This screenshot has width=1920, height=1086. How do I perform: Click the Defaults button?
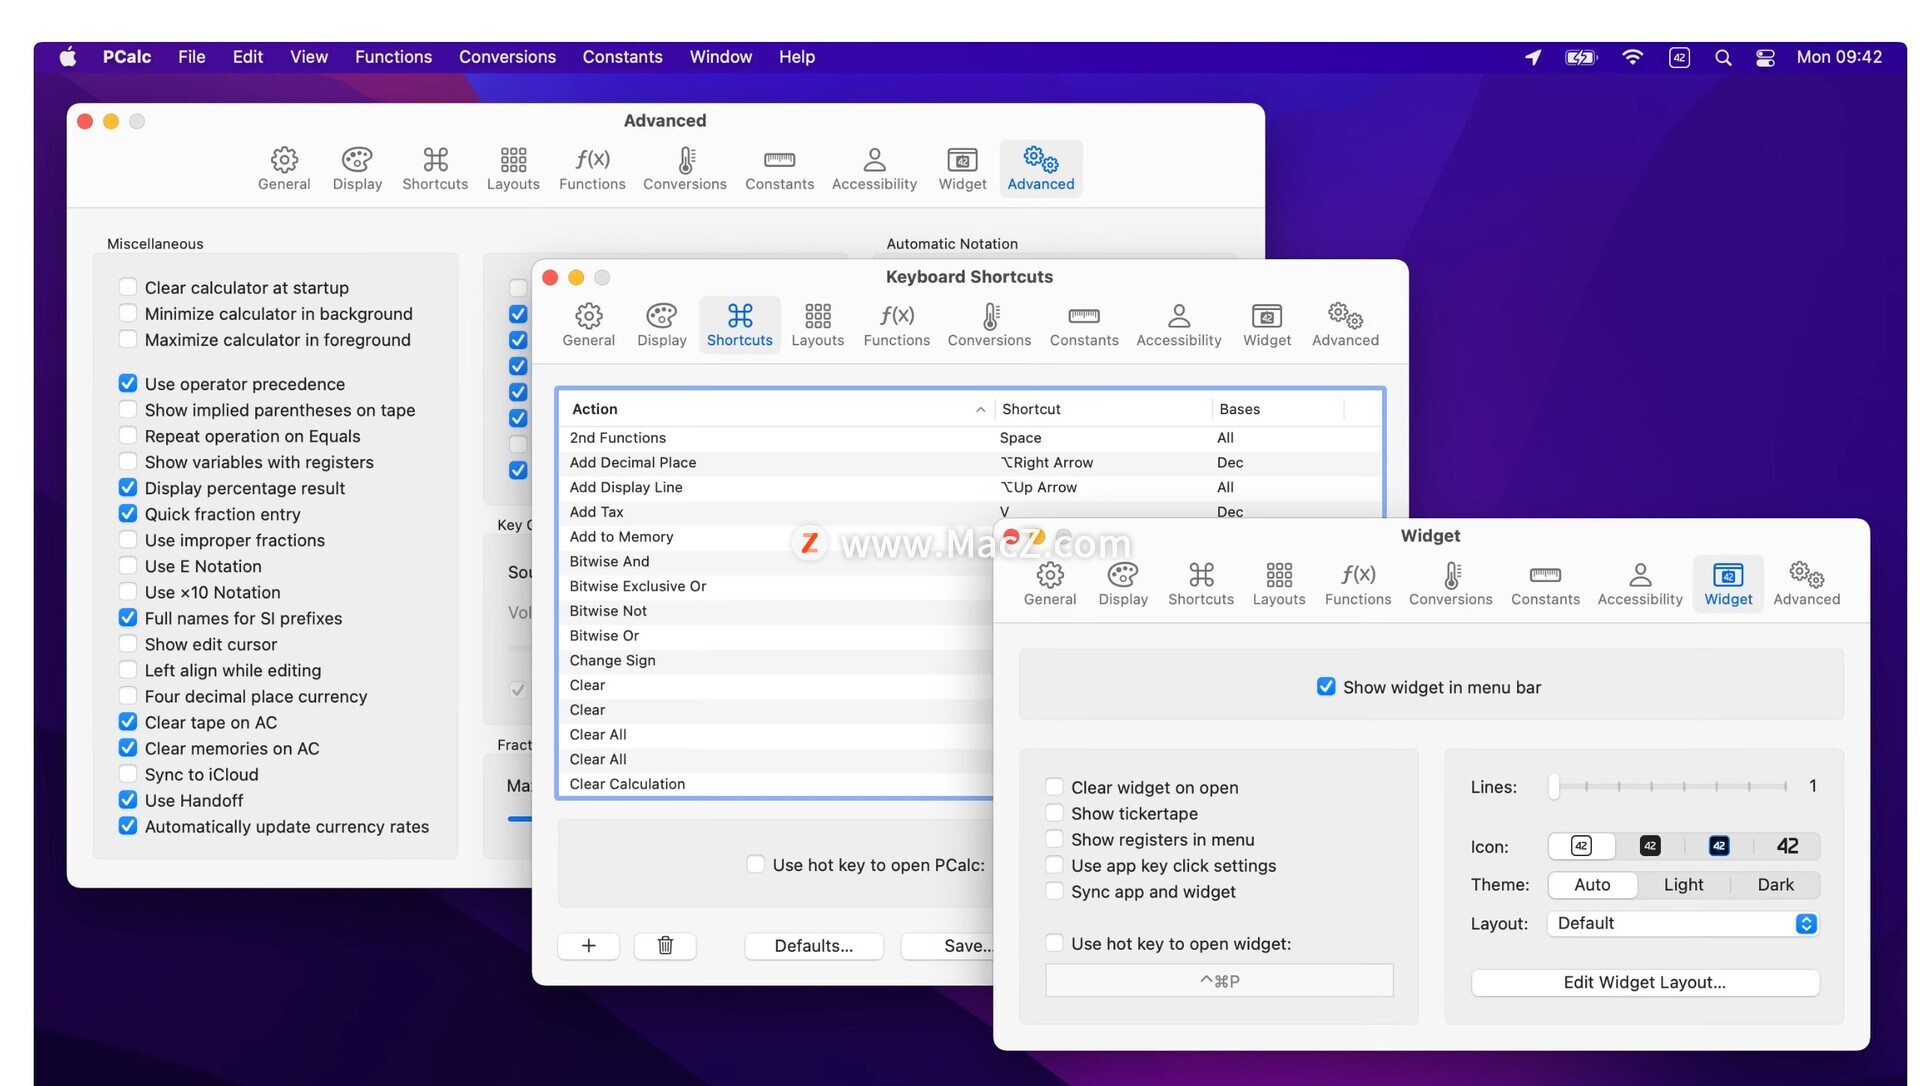(813, 945)
